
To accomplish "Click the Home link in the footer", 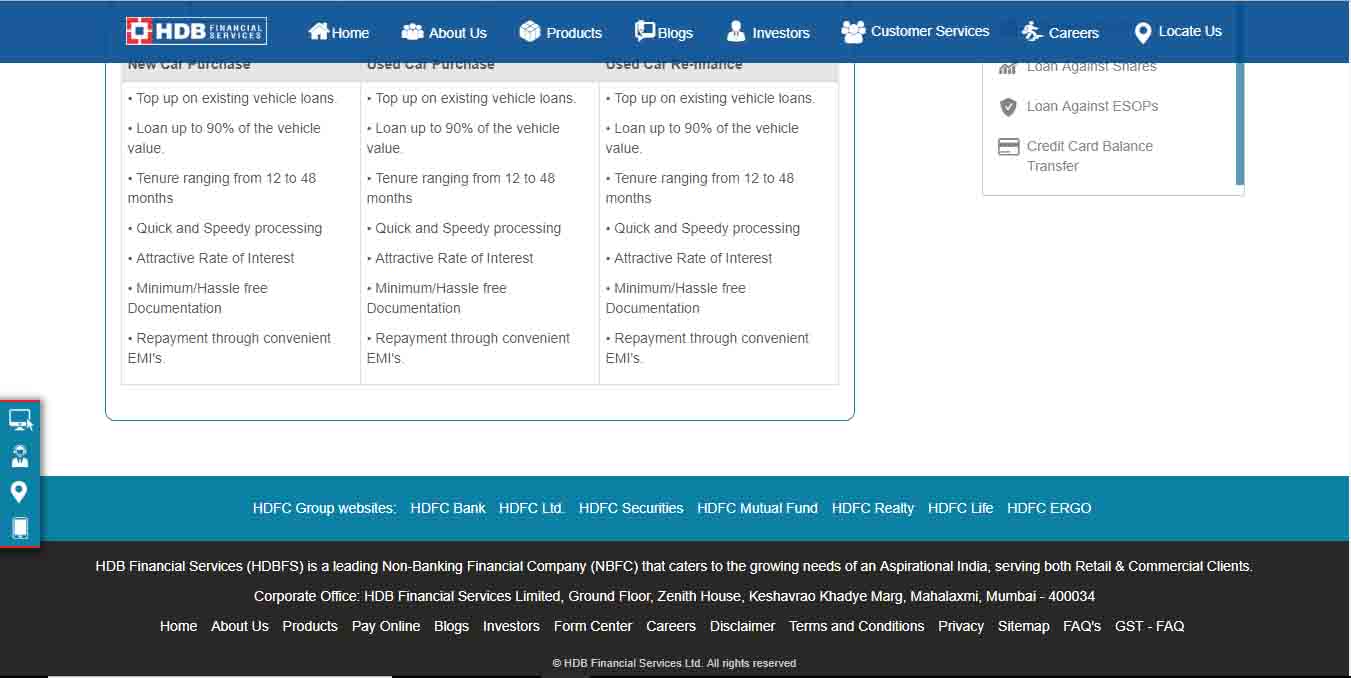I will (x=178, y=626).
